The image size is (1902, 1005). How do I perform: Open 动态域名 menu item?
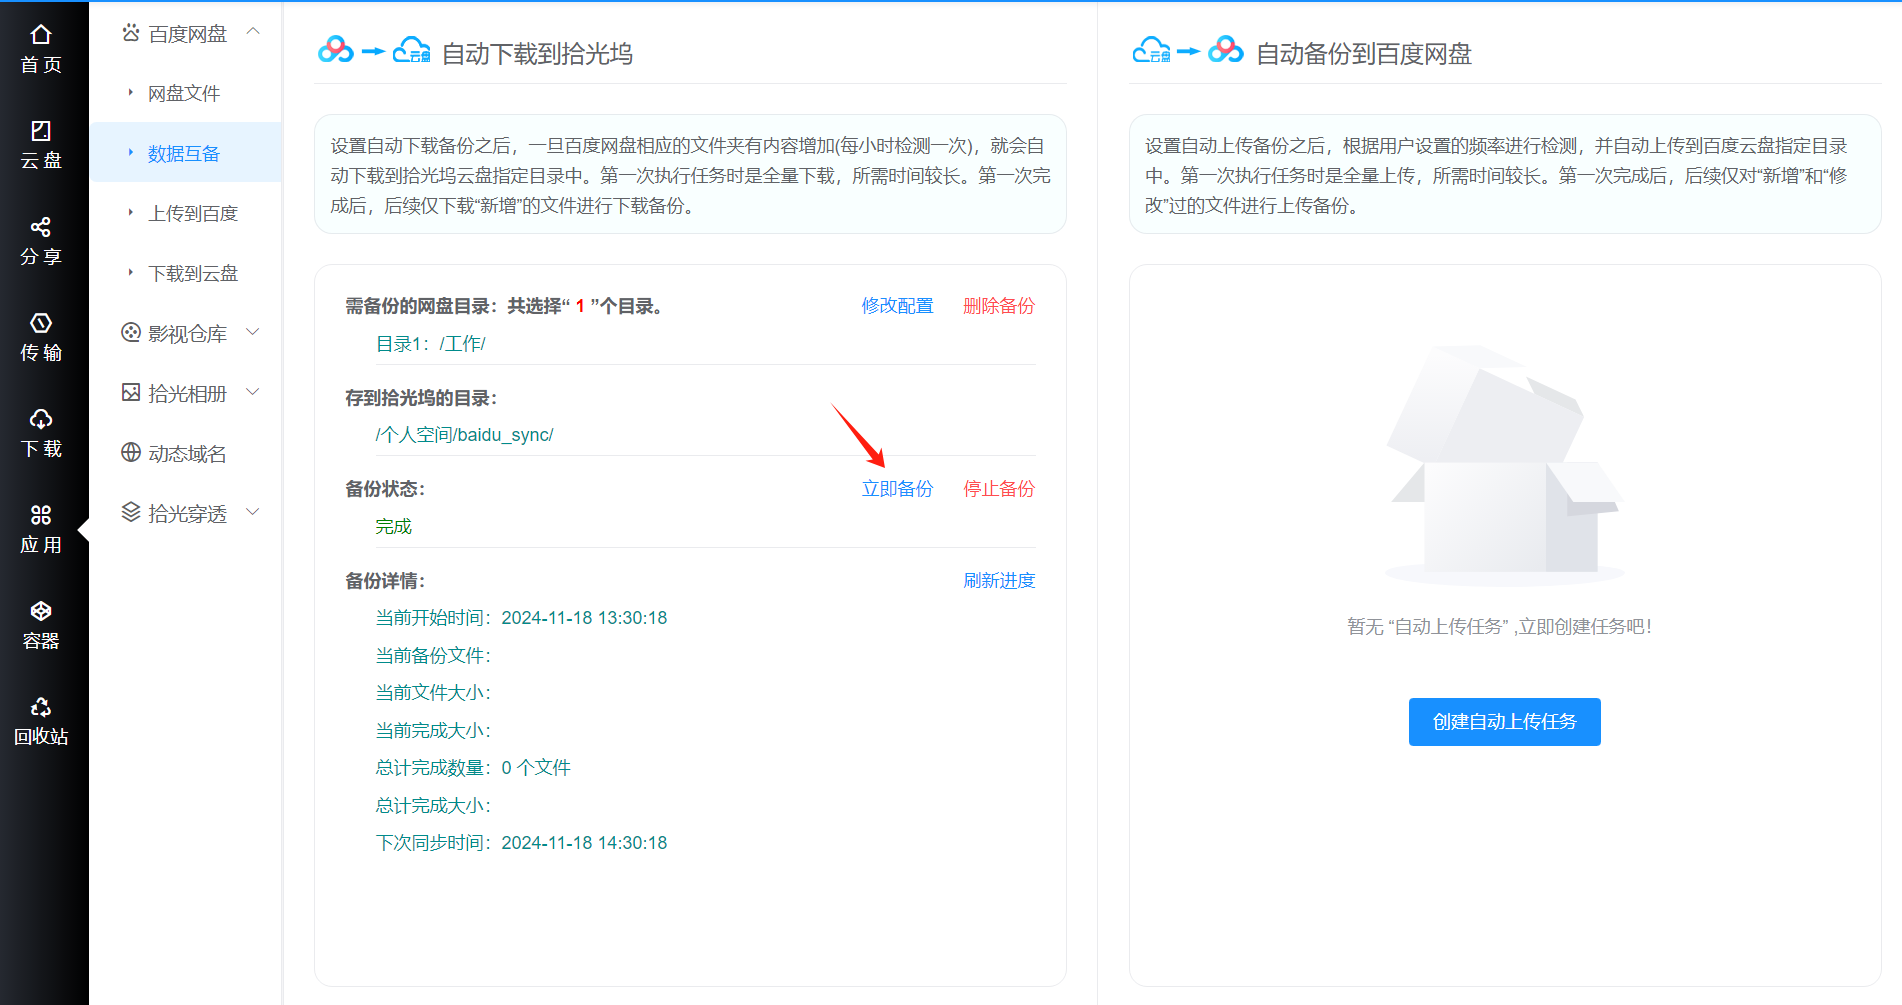coord(185,453)
